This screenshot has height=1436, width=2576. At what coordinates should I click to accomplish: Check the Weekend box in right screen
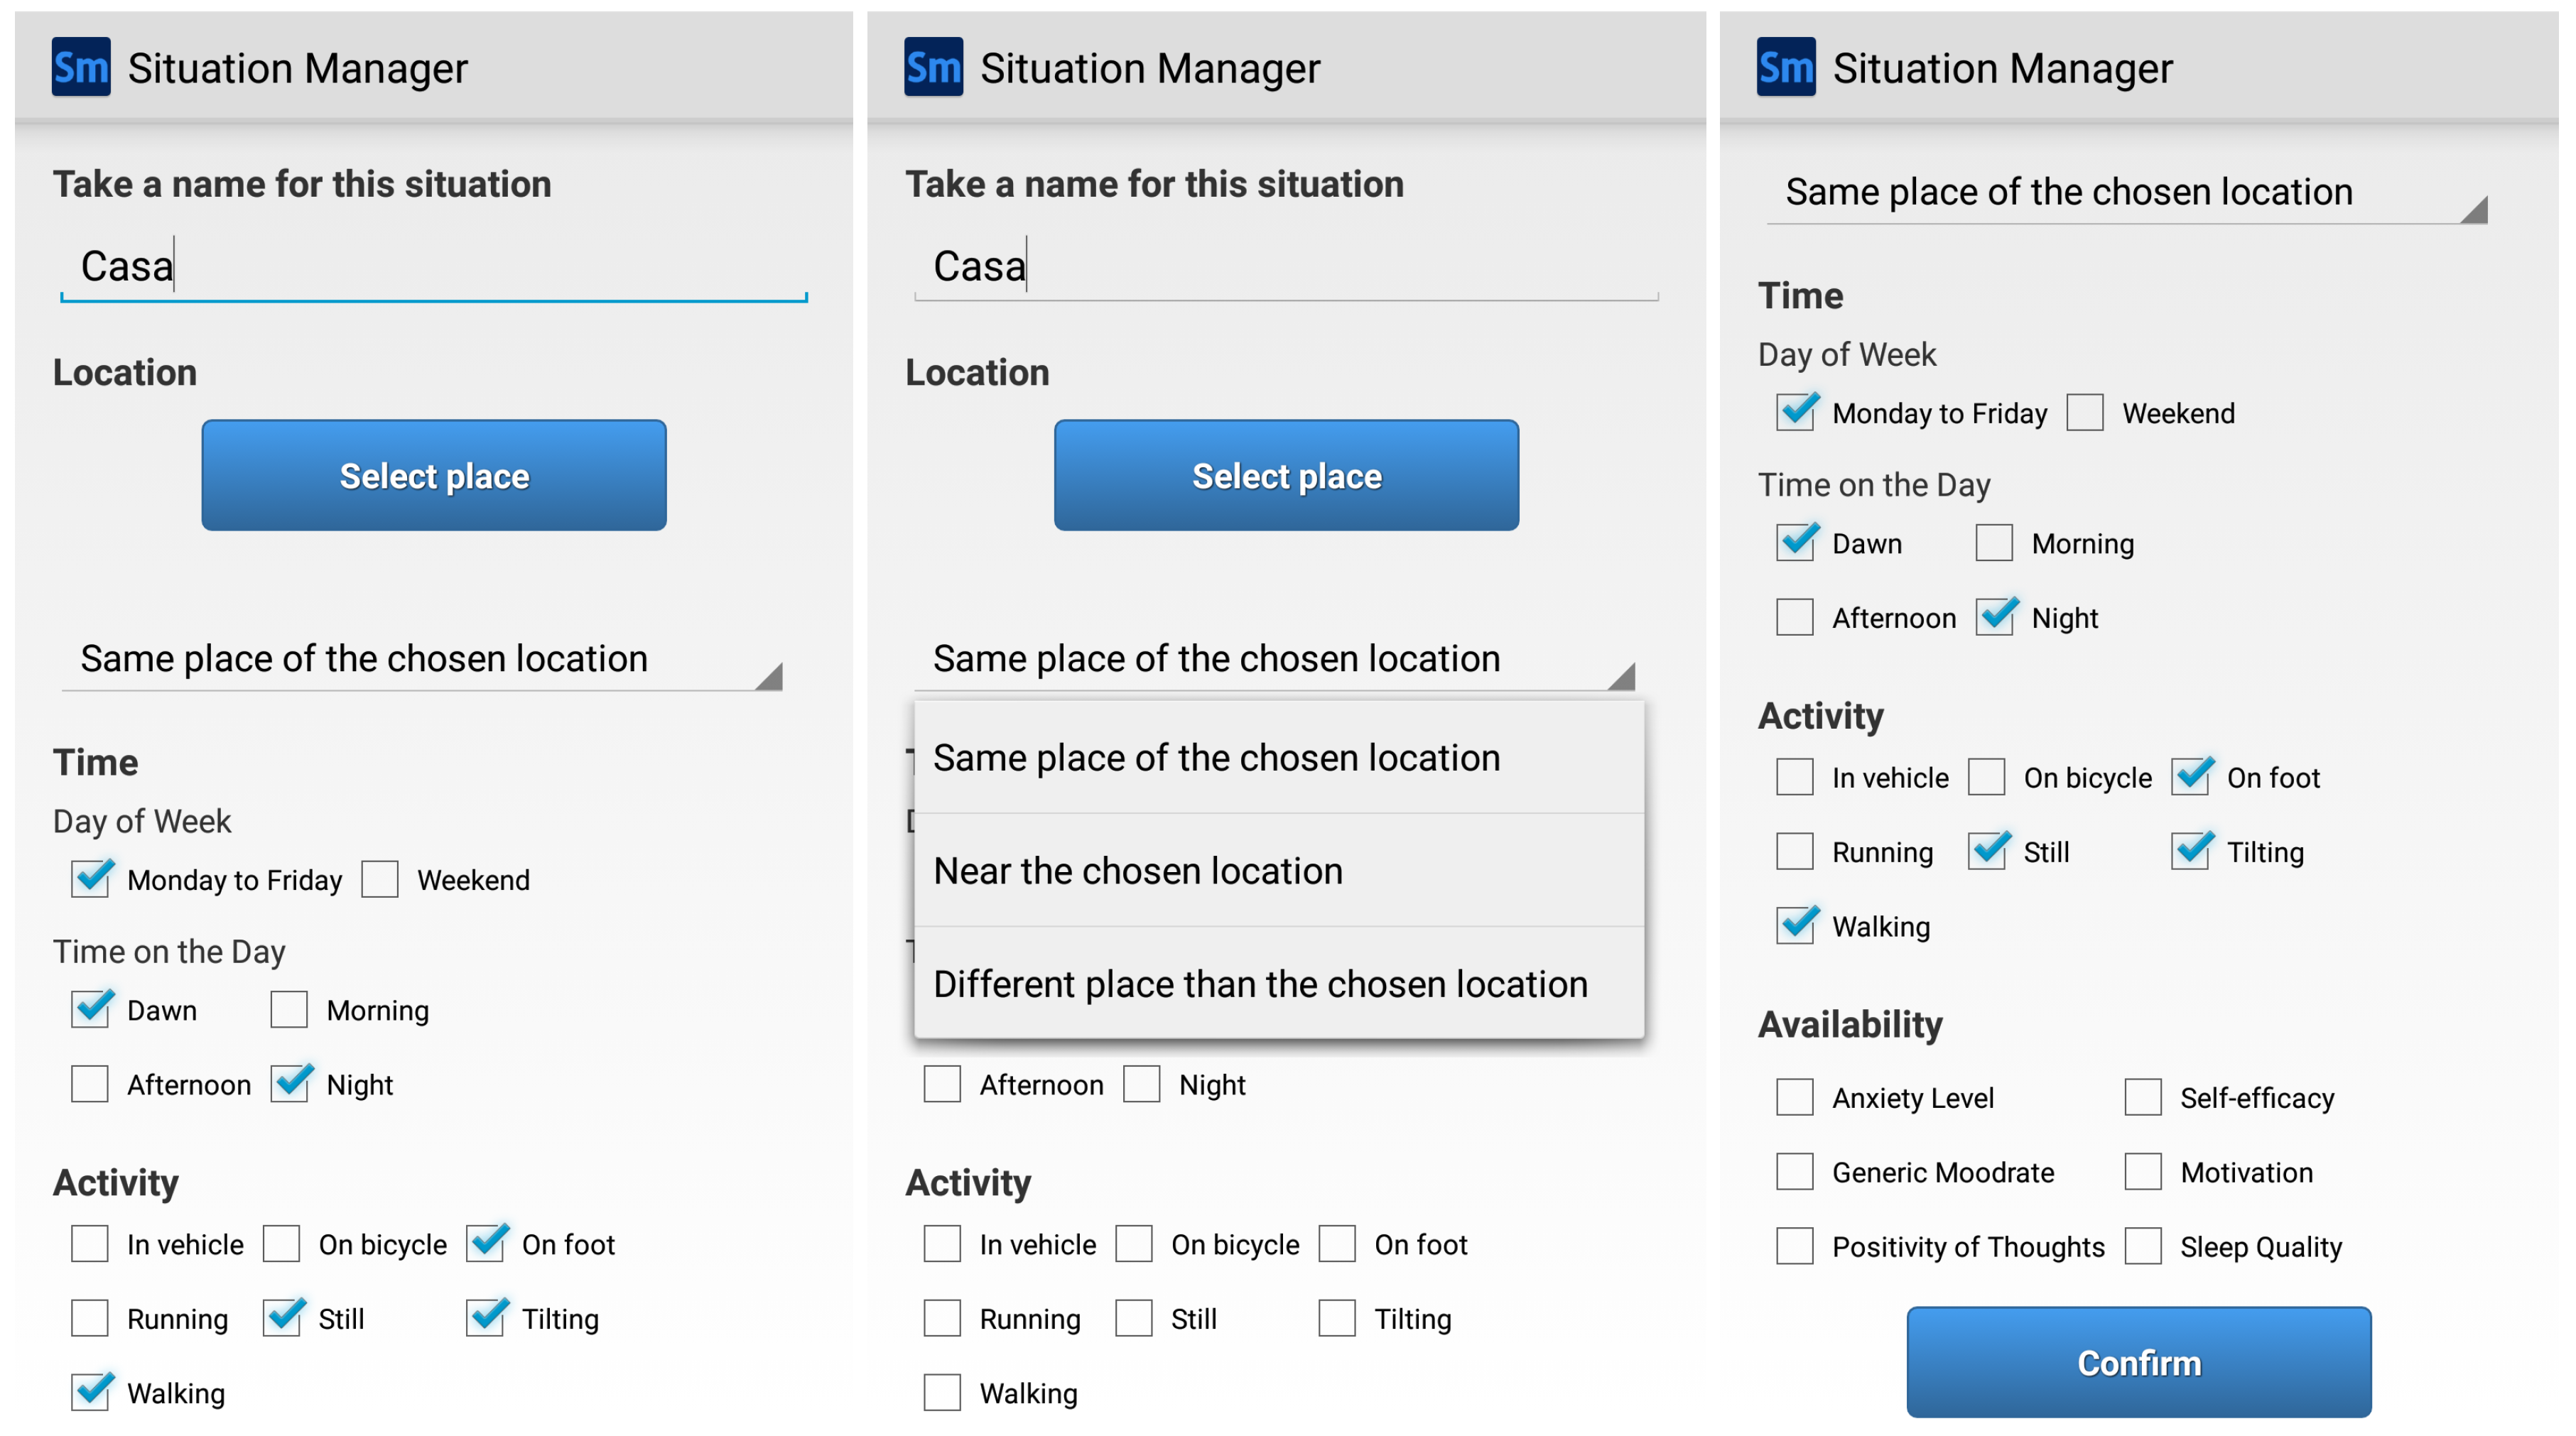pyautogui.click(x=2085, y=412)
